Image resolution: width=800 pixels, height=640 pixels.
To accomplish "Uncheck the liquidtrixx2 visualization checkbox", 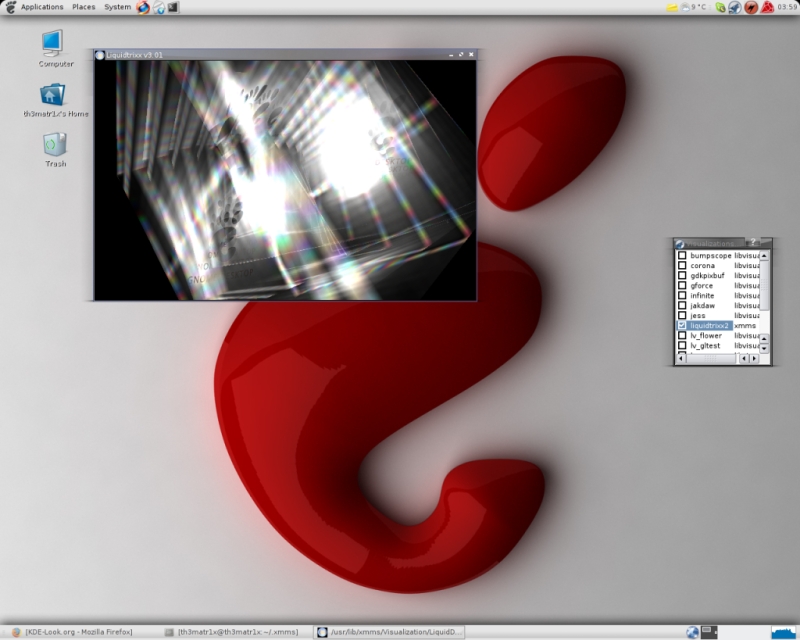I will [682, 325].
